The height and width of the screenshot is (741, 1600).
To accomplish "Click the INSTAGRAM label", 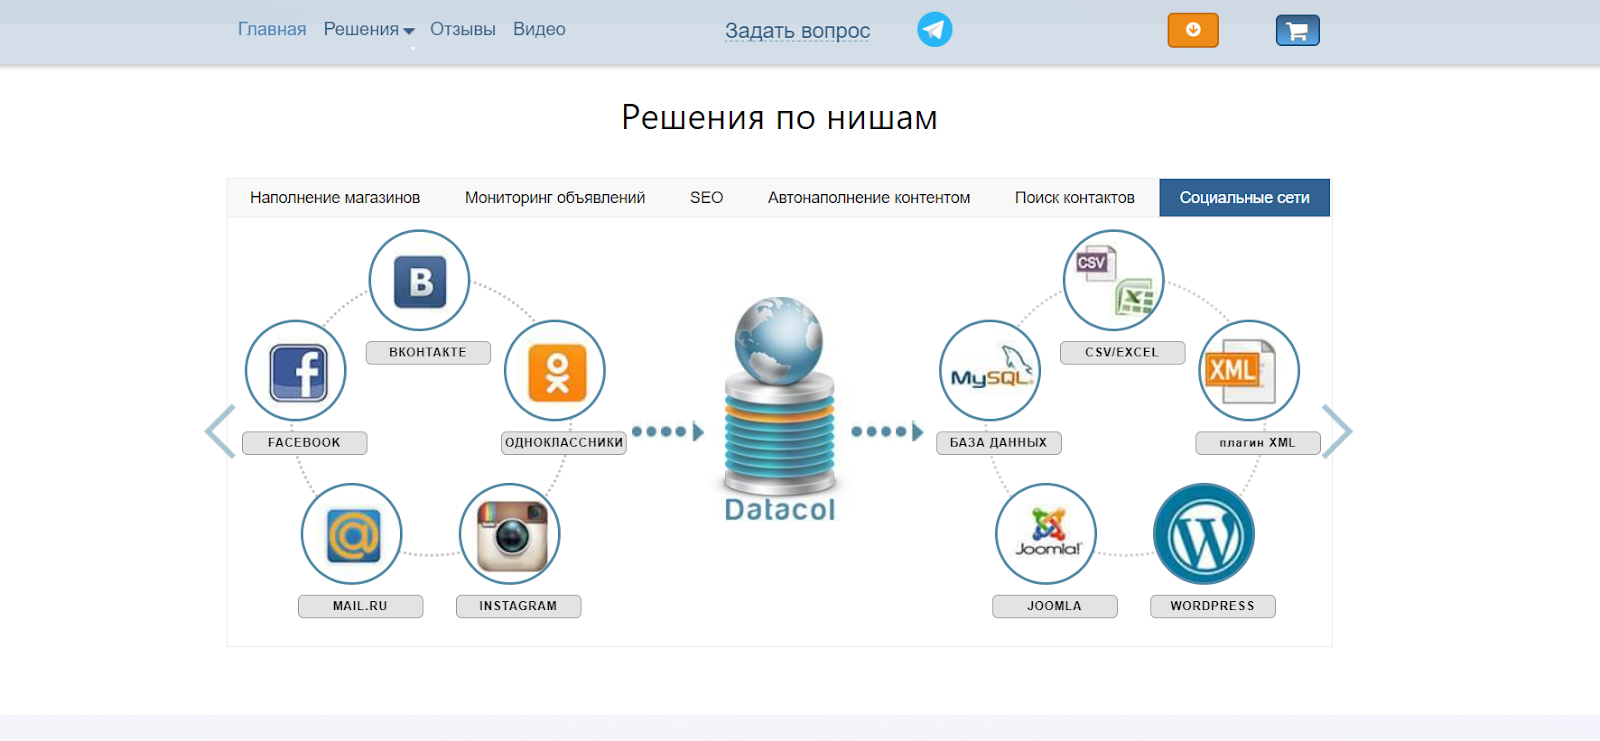I will pyautogui.click(x=519, y=606).
